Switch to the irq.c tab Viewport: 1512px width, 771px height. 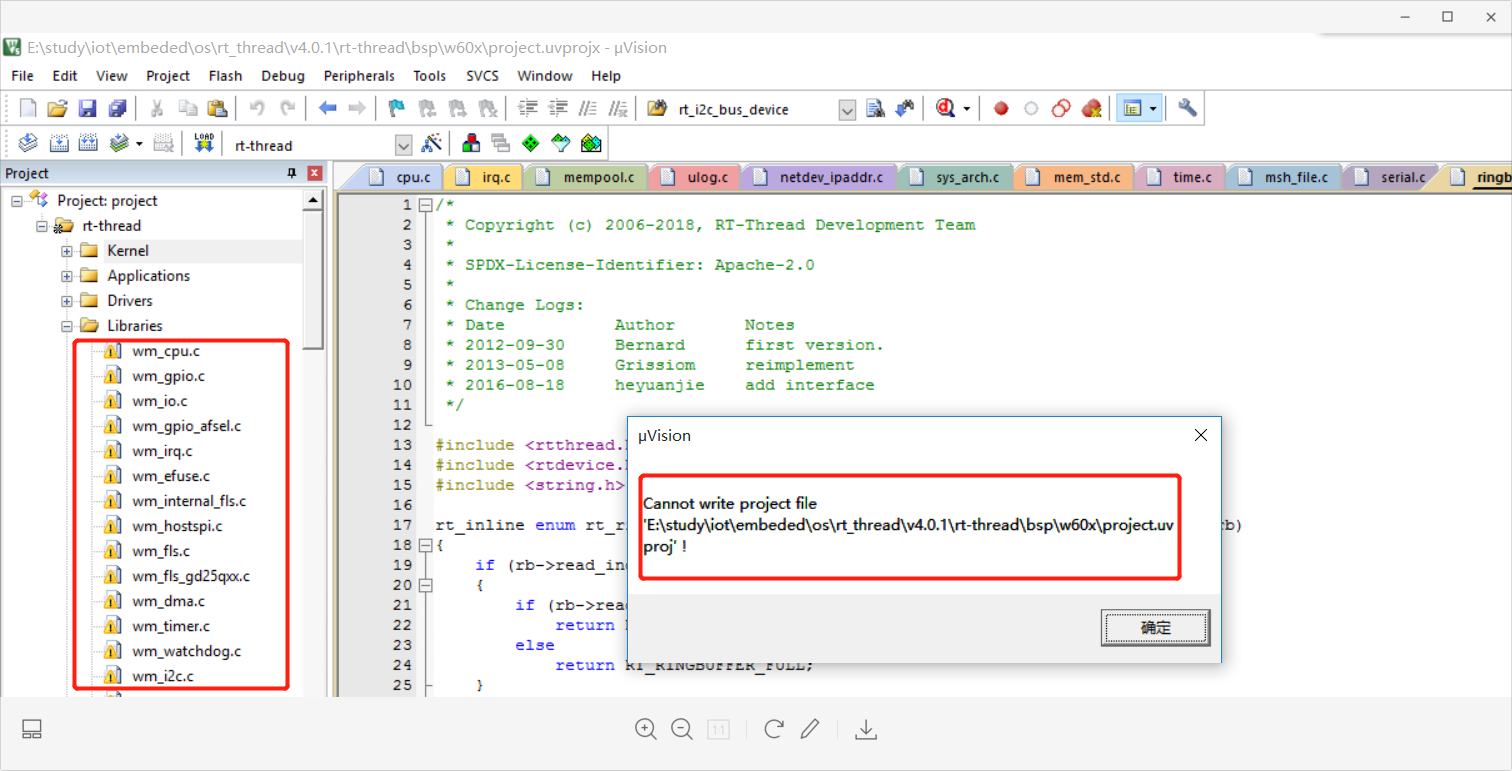coord(486,177)
